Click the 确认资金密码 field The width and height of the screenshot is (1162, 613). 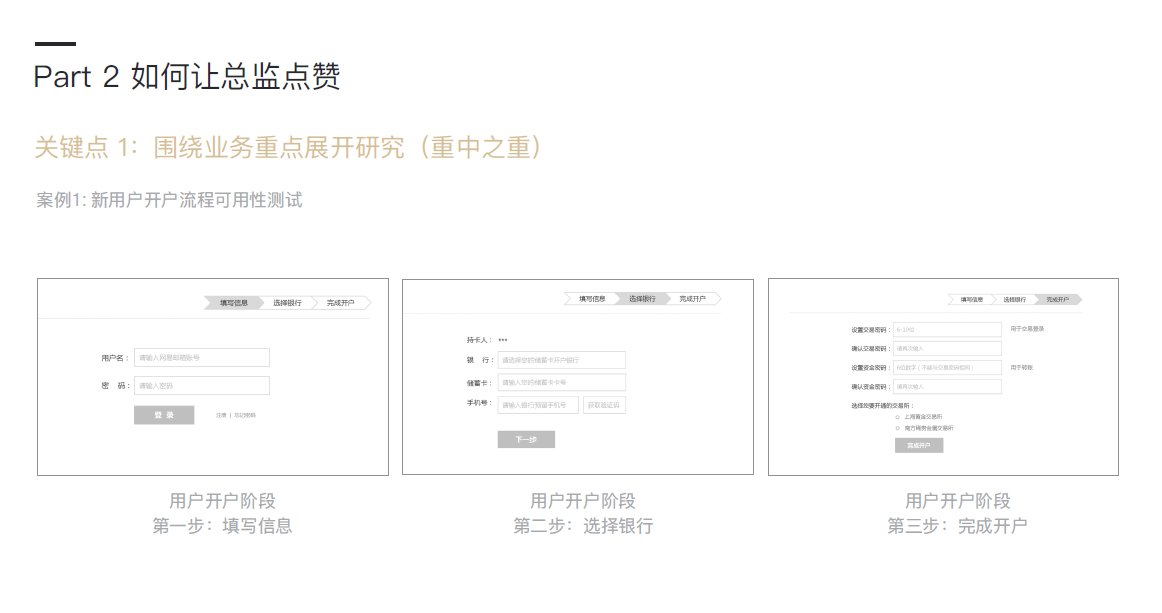point(947,386)
